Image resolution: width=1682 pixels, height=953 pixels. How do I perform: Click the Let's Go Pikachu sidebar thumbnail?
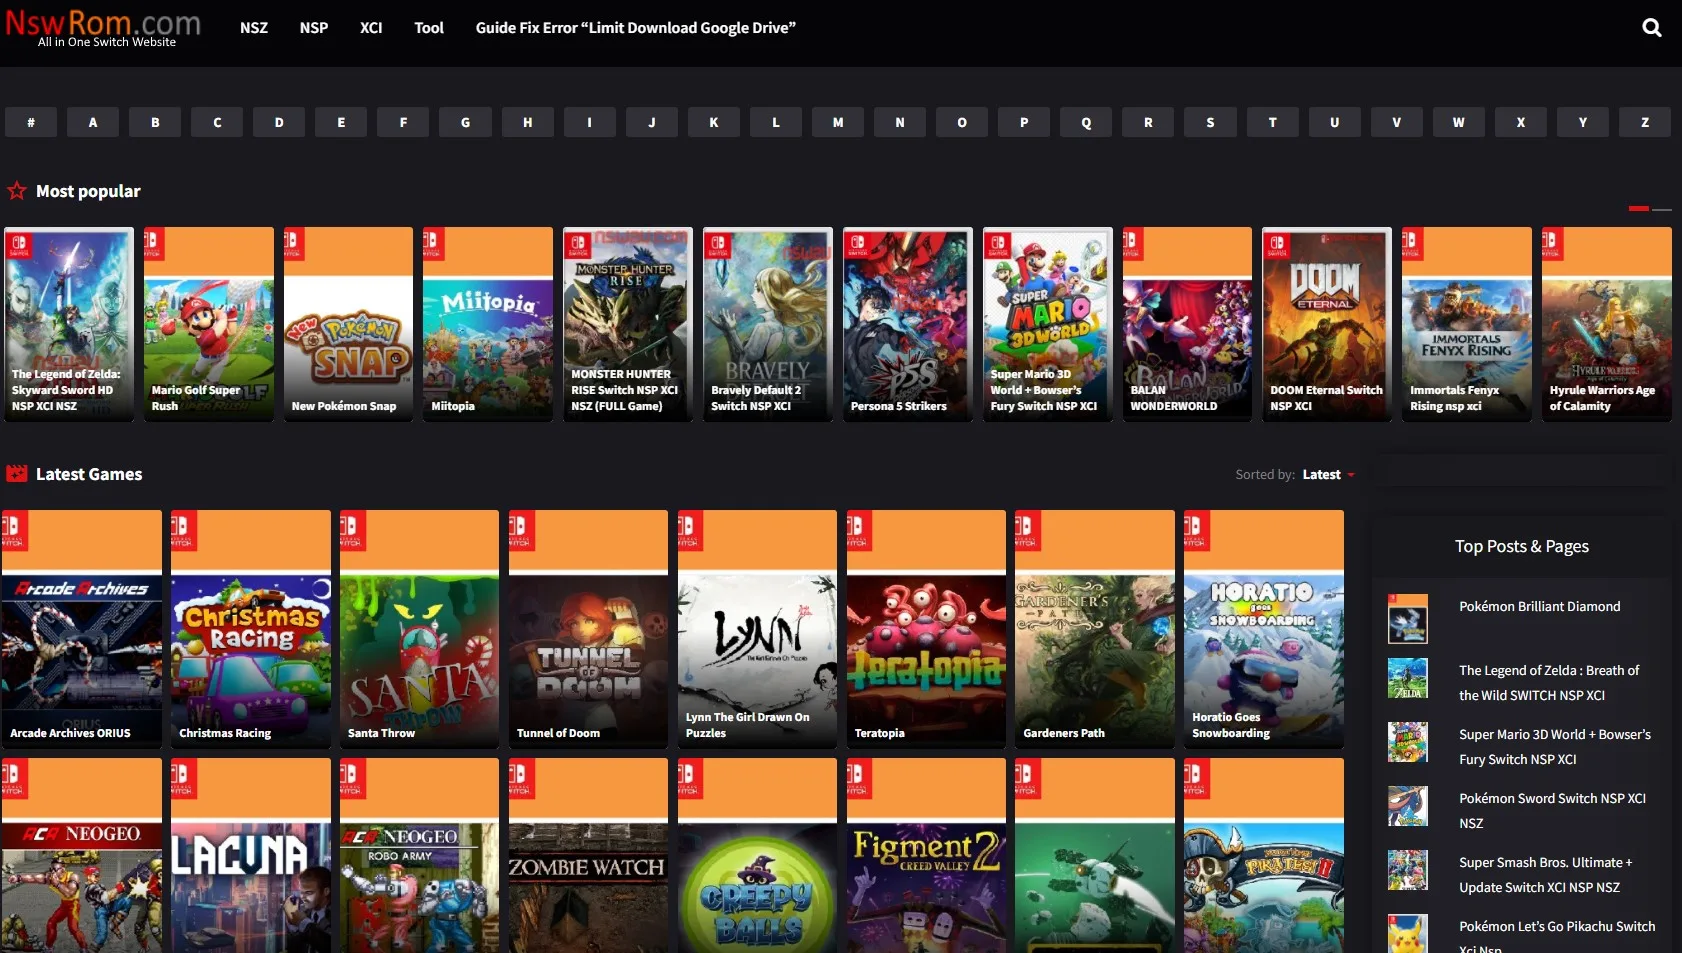1408,934
